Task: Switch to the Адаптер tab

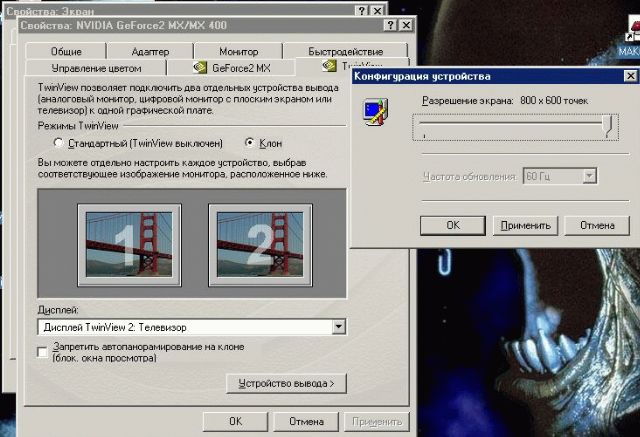Action: click(x=150, y=51)
